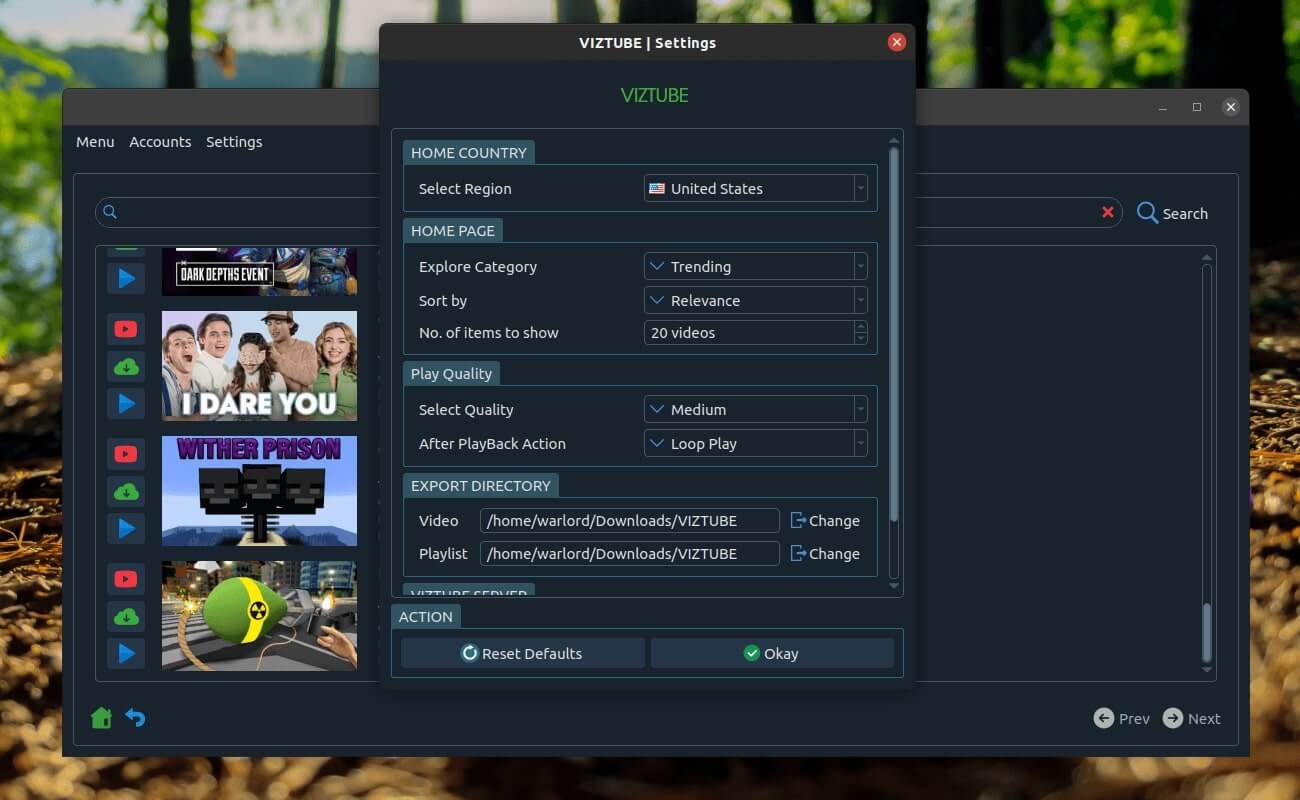Open the Select Region dropdown
Viewport: 1300px width, 800px height.
755,188
